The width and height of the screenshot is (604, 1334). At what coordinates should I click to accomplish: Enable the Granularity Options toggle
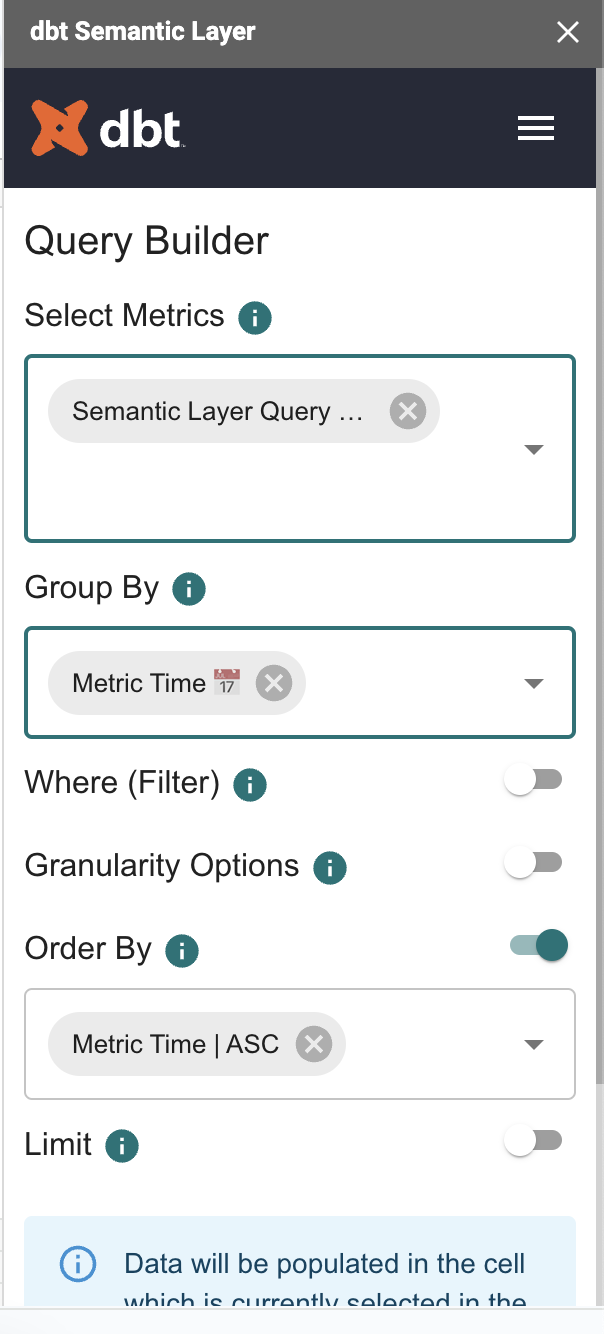pyautogui.click(x=534, y=861)
